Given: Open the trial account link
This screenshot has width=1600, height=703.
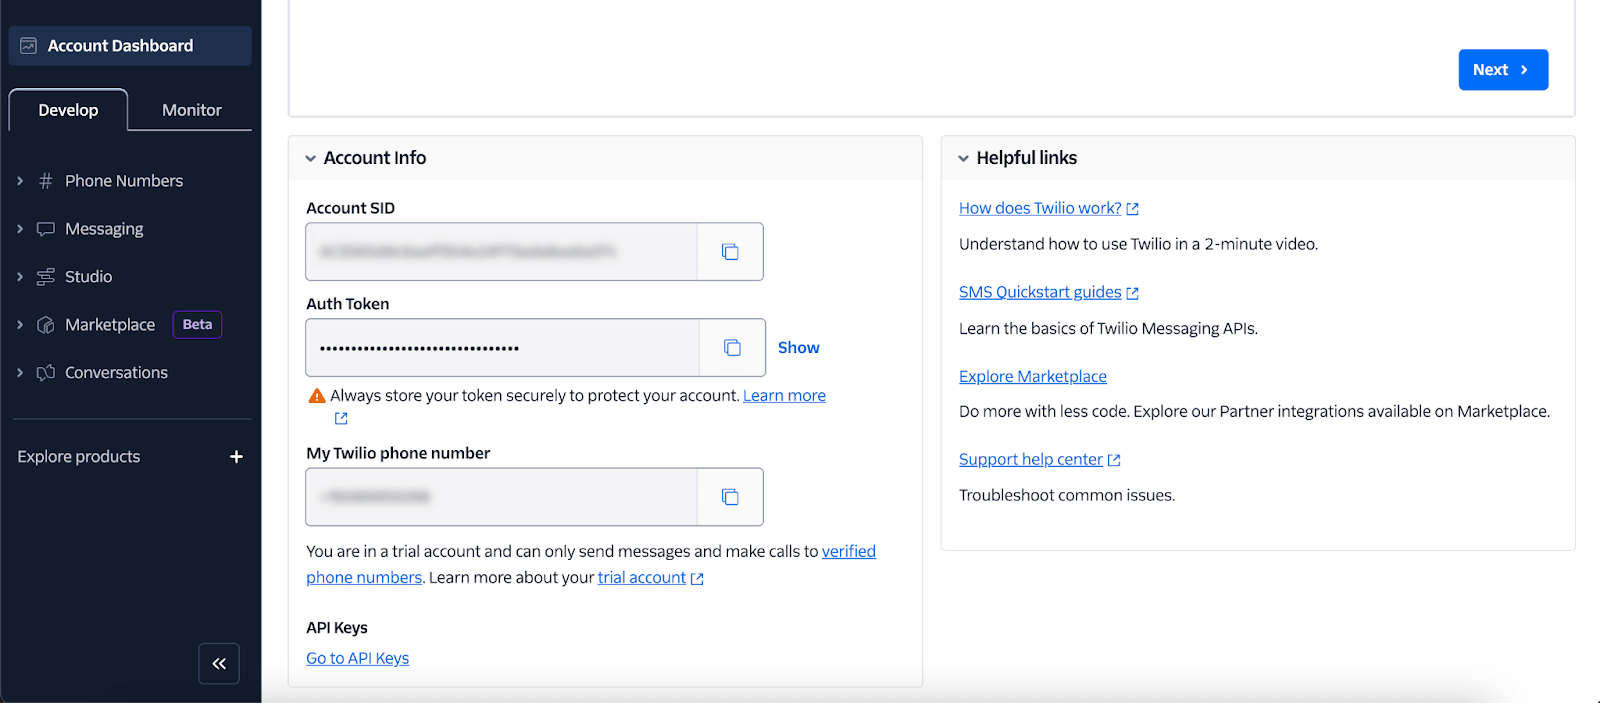Looking at the screenshot, I should pos(642,578).
